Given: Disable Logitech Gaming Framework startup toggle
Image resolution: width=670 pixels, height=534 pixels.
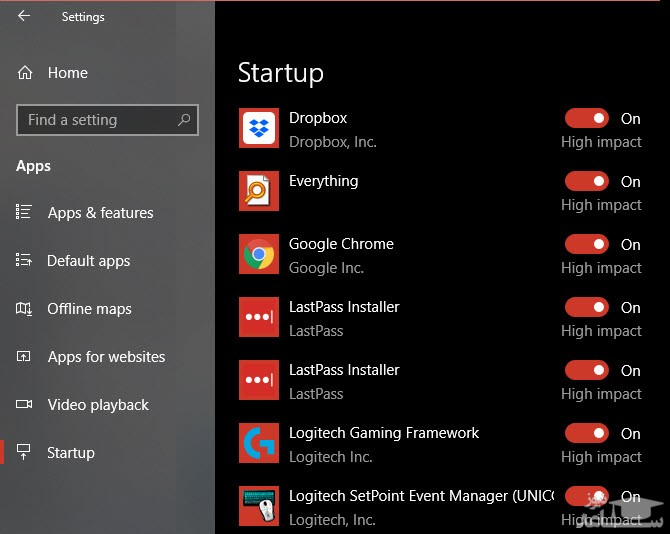Looking at the screenshot, I should click(x=586, y=433).
